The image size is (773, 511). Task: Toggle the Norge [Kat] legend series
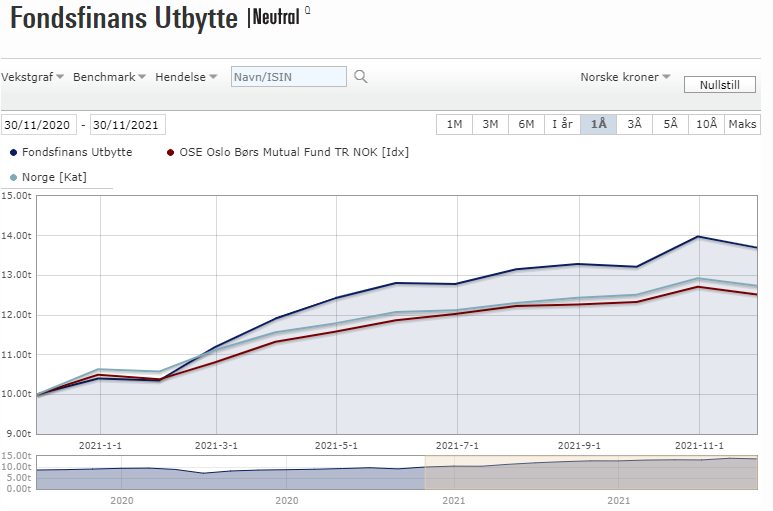point(48,177)
